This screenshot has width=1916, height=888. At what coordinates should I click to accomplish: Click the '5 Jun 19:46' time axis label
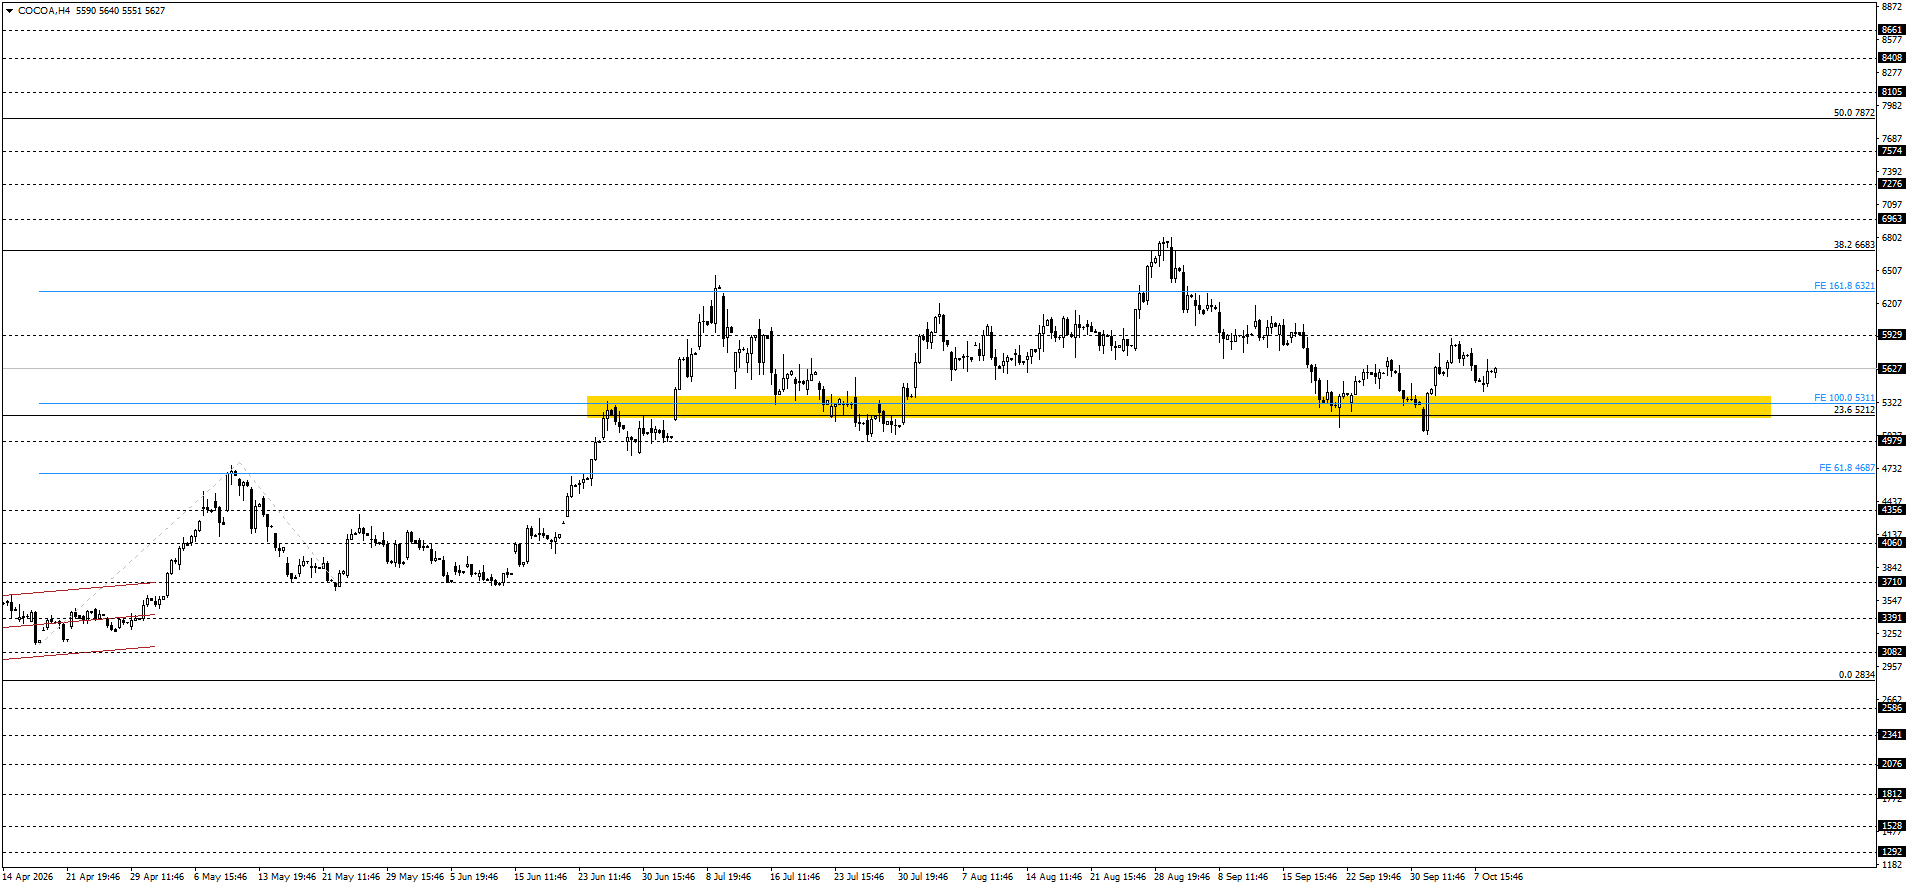click(x=473, y=877)
